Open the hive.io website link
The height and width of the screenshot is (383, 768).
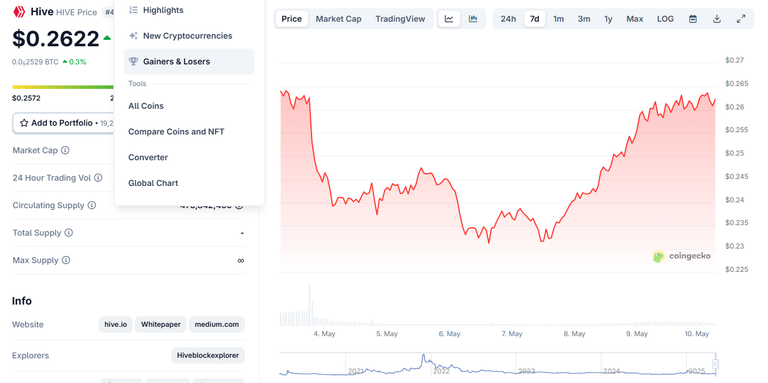pos(116,324)
